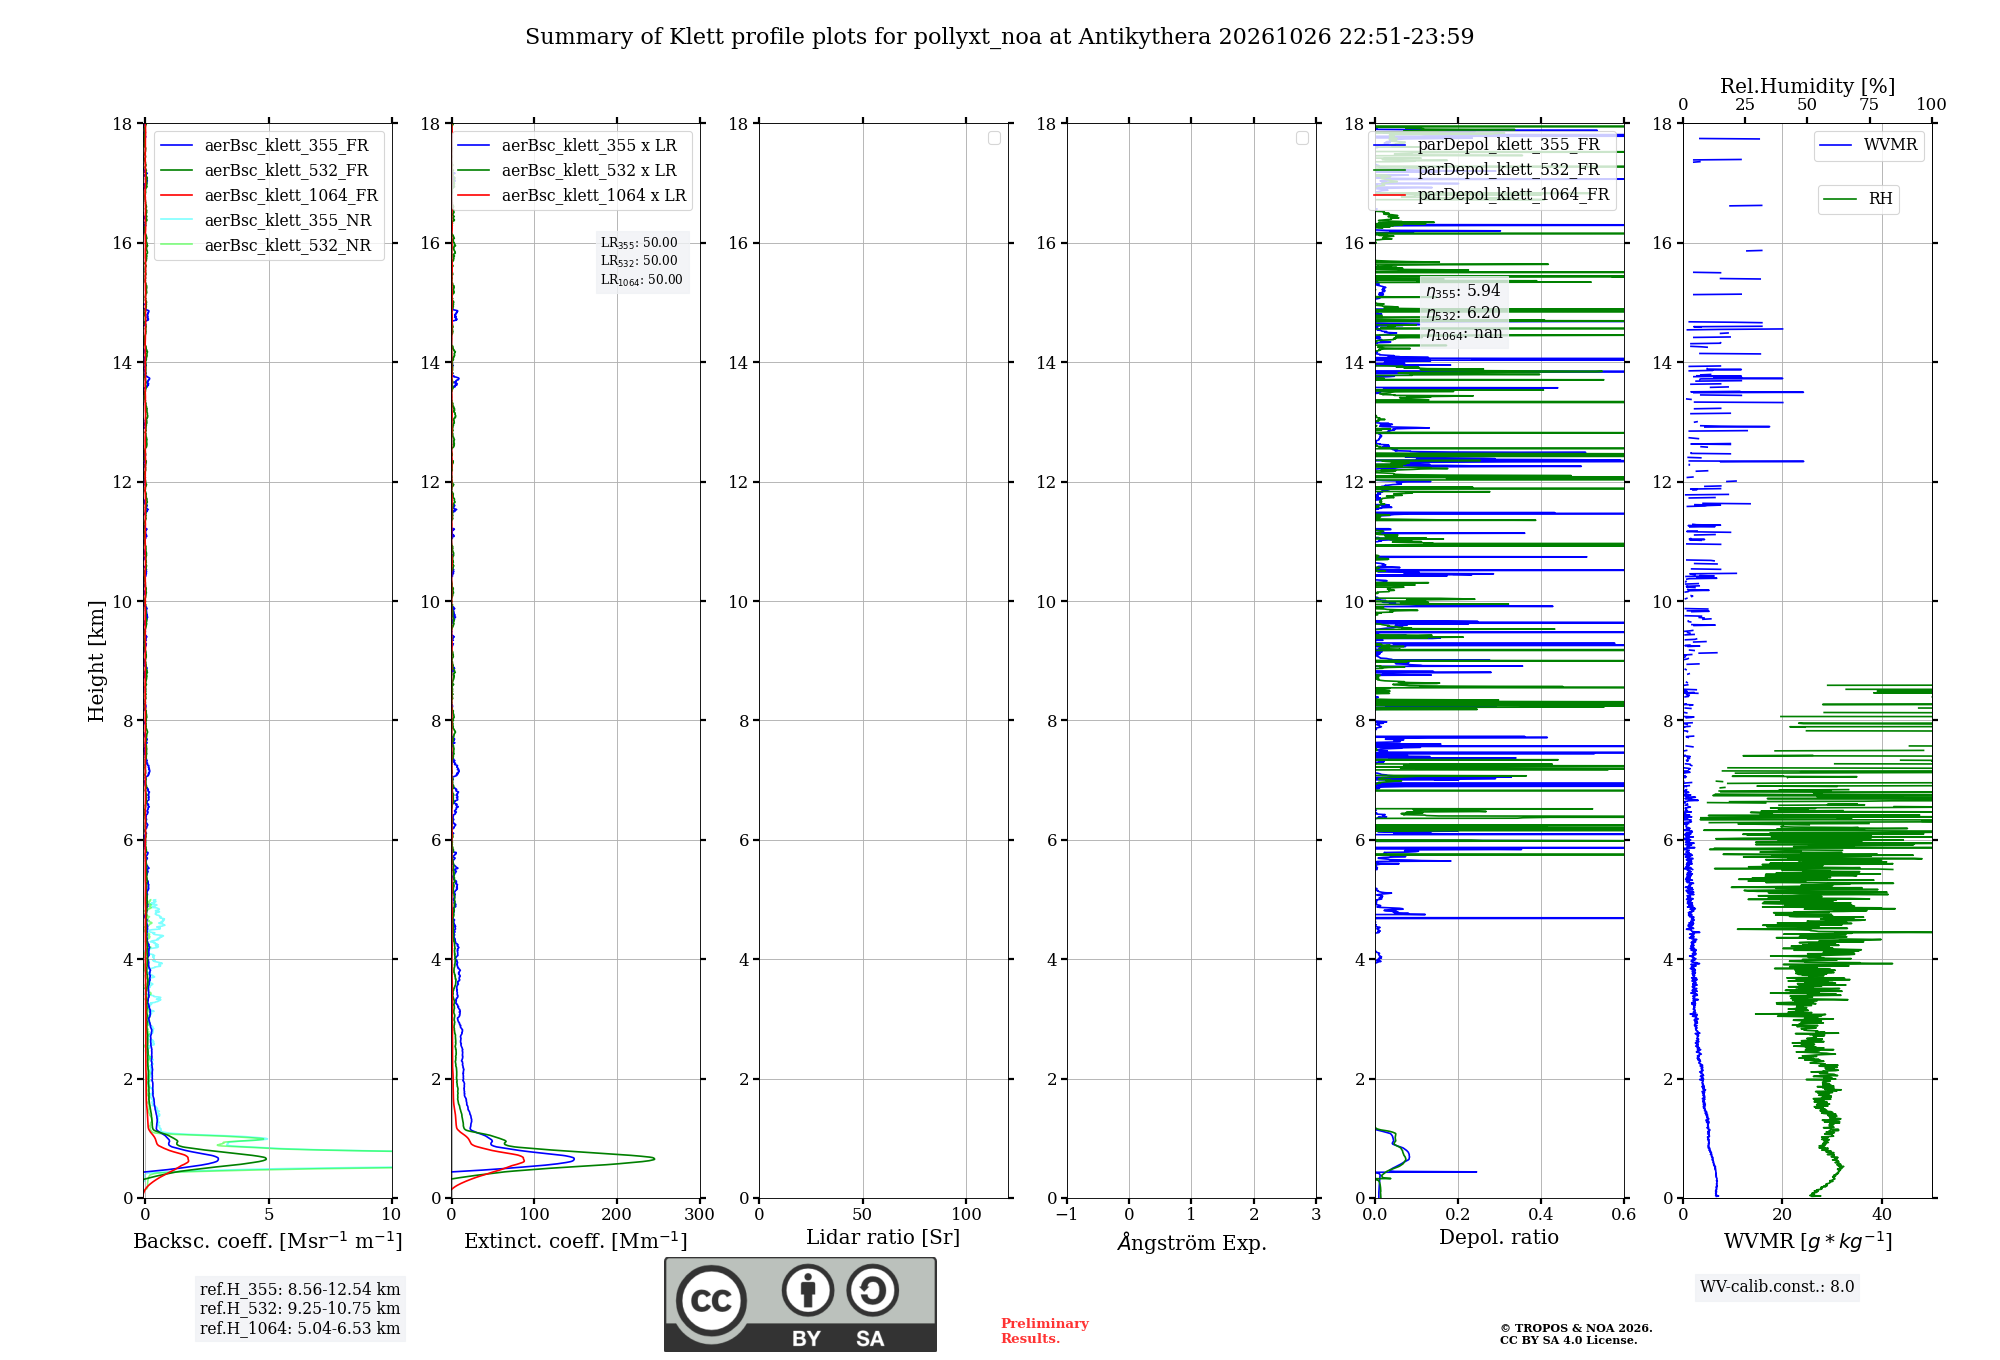Click the ref.H_355: 8.56-12.54 km text
The width and height of the screenshot is (2000, 1360).
tap(300, 1289)
